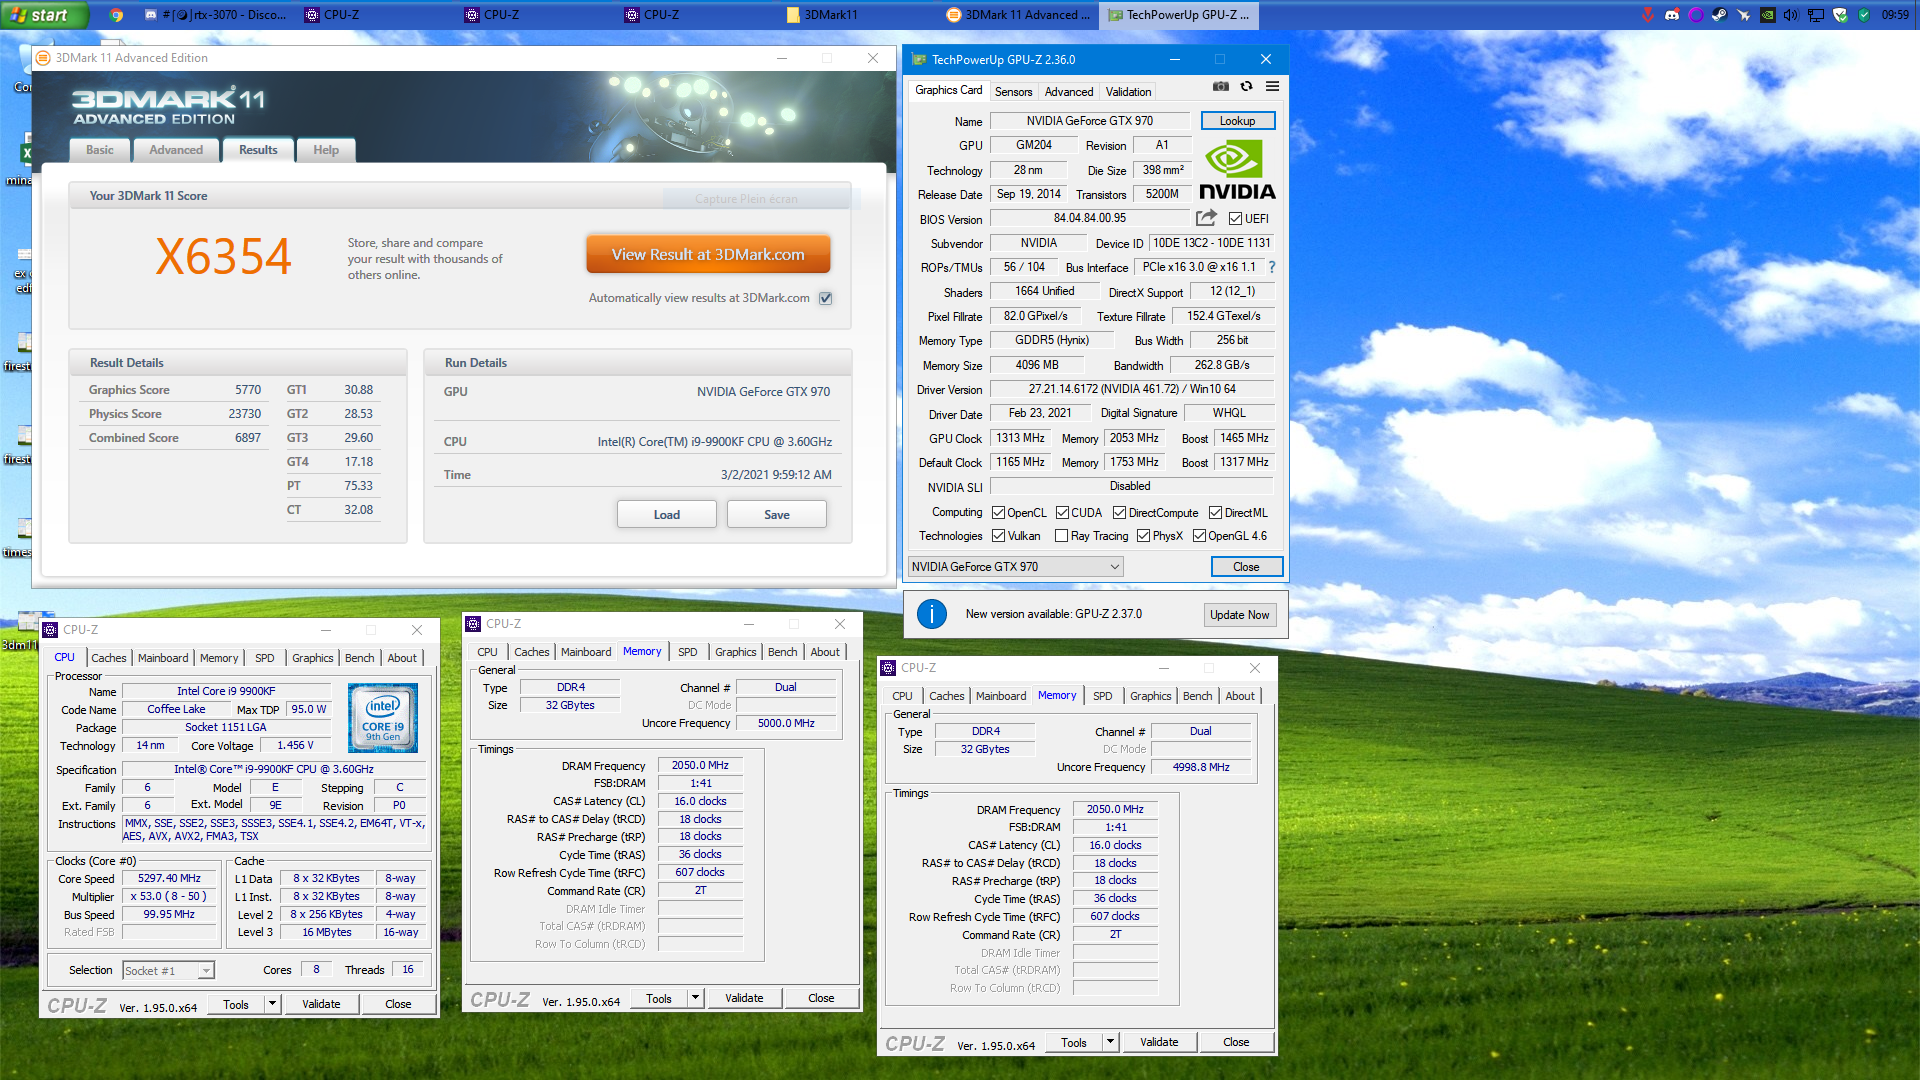Open the Windows Start button
Image resolution: width=1920 pixels, height=1080 pixels.
[x=44, y=15]
